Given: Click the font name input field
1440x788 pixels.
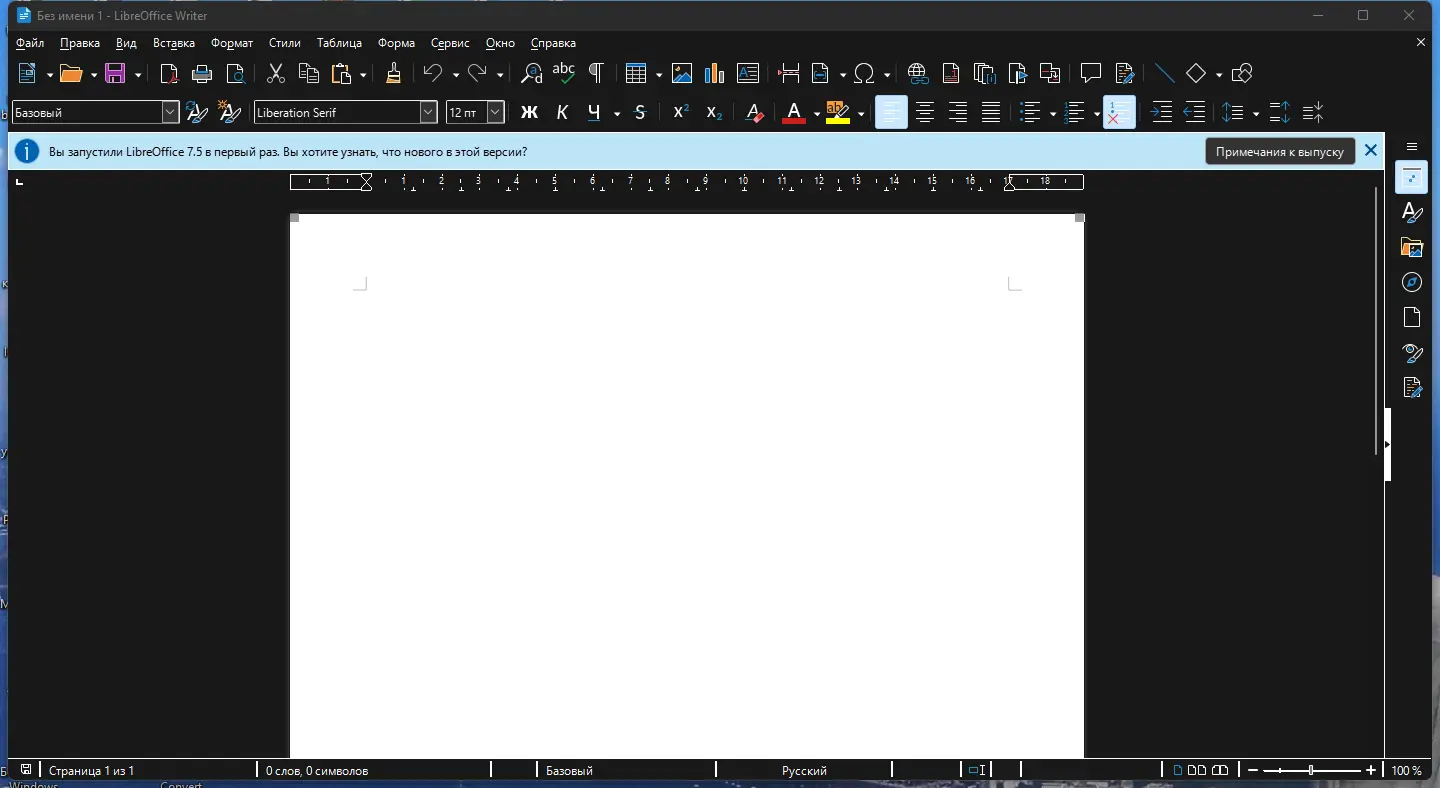Looking at the screenshot, I should coord(337,113).
